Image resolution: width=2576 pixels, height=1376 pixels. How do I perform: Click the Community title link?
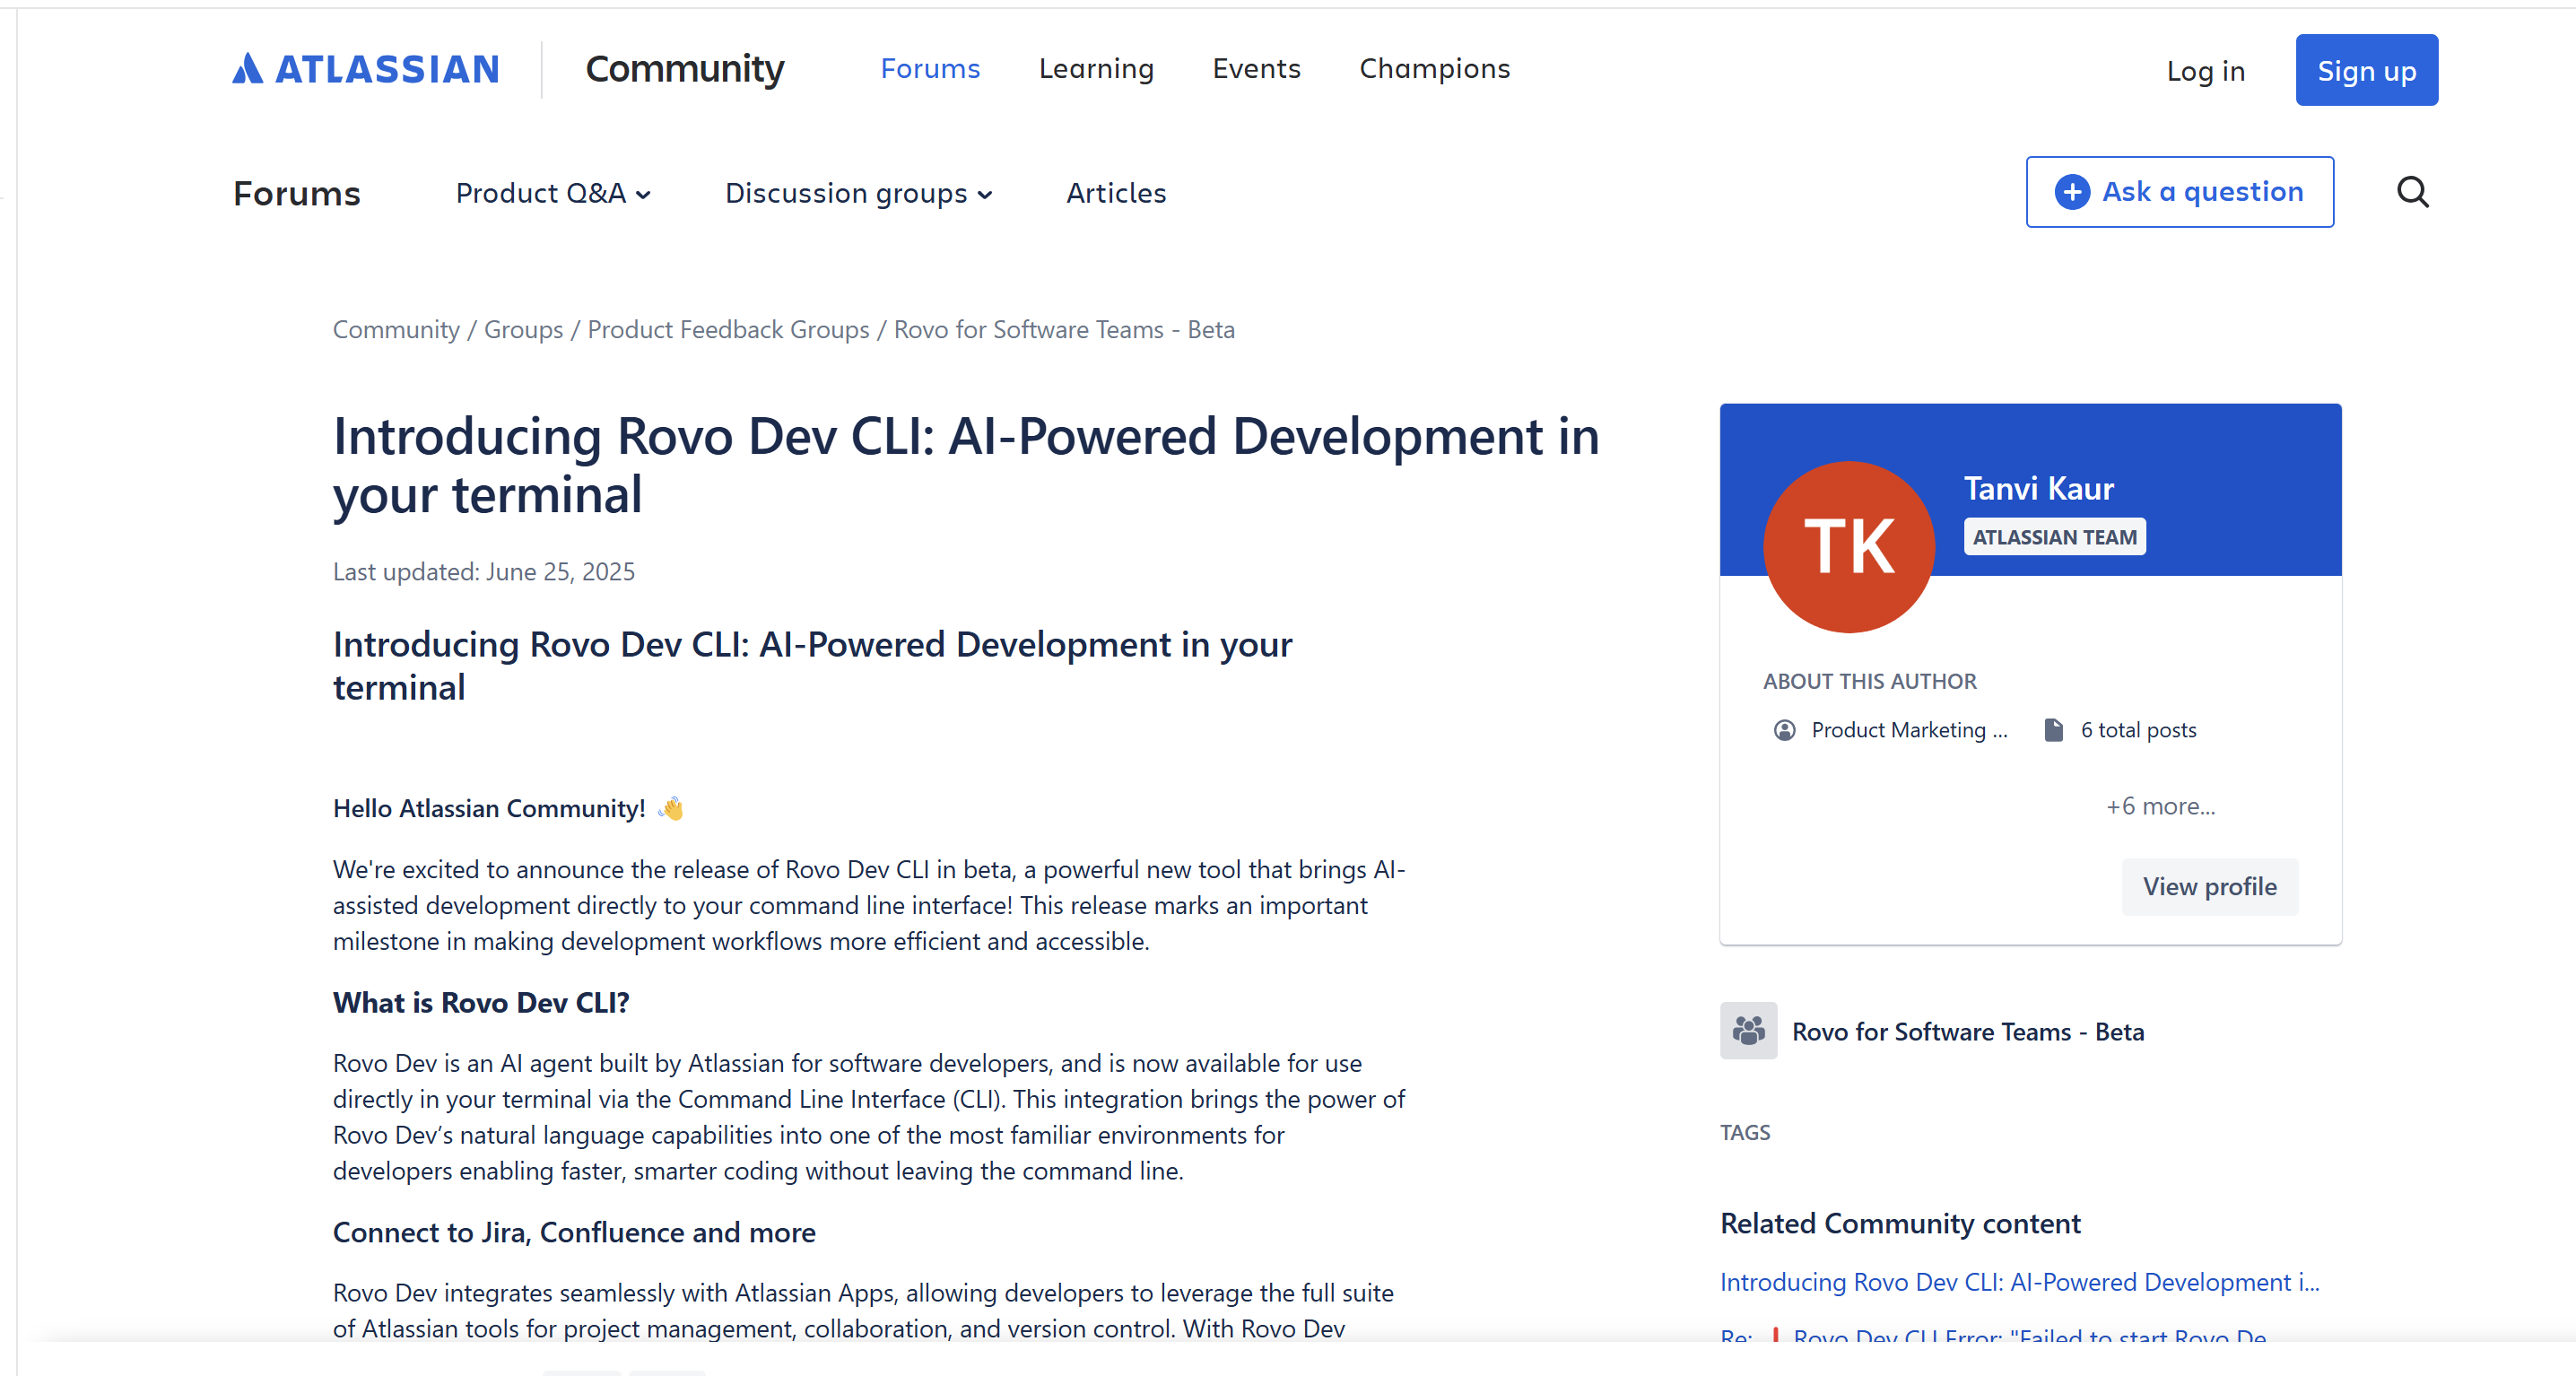(685, 69)
